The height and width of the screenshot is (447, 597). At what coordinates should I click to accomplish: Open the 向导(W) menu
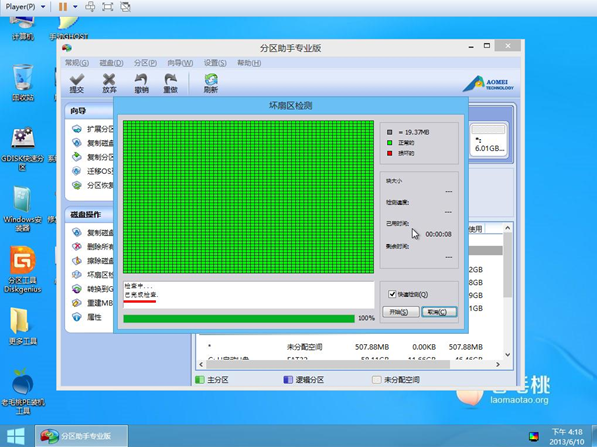(180, 63)
